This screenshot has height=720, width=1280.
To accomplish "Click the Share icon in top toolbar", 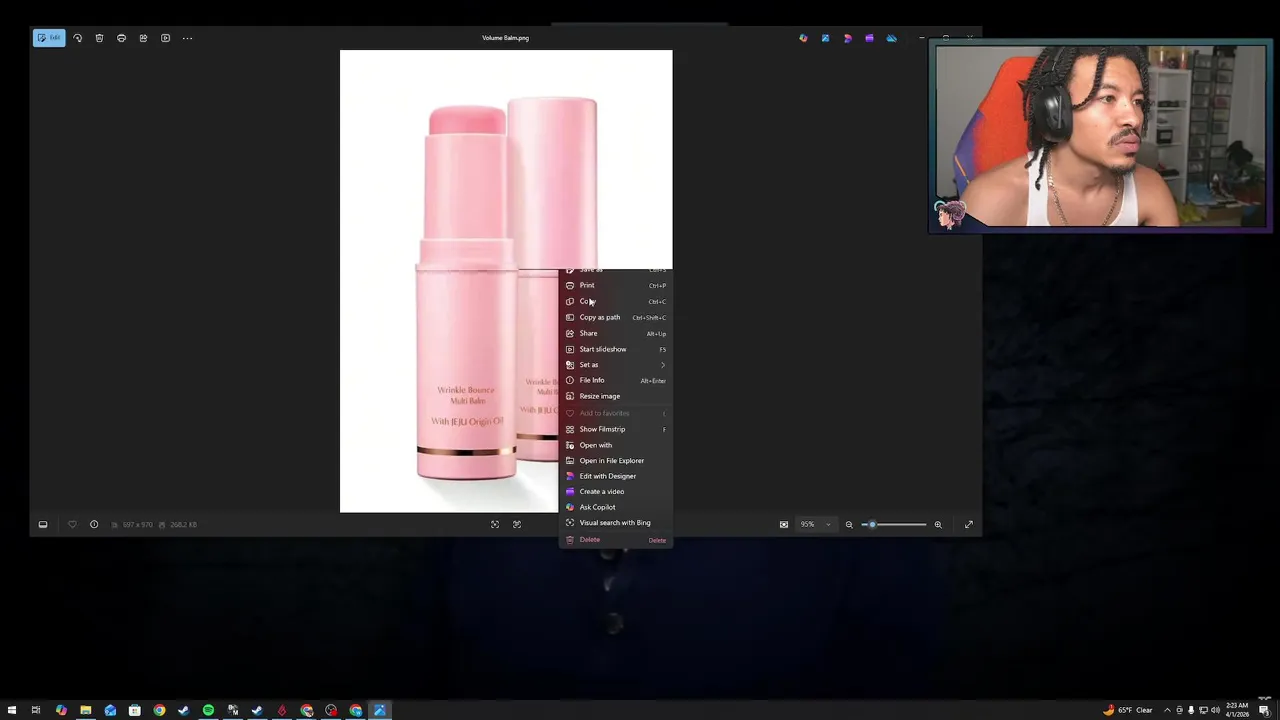I will 143,38.
